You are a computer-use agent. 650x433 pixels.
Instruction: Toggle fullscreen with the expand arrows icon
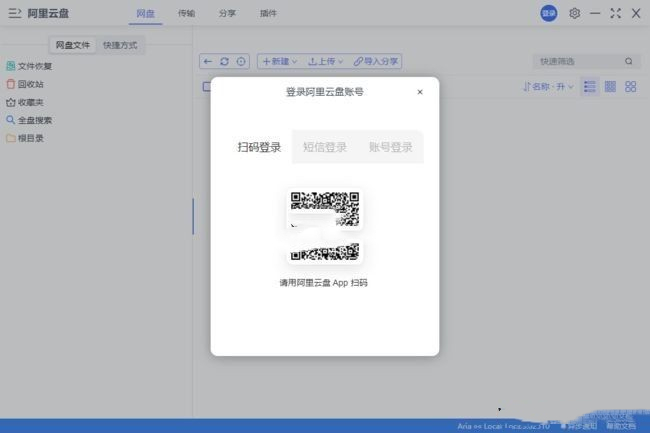(x=615, y=14)
